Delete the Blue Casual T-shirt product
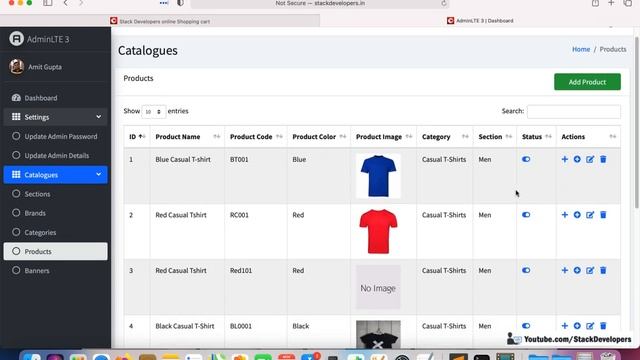This screenshot has height=360, width=640. pyautogui.click(x=603, y=159)
